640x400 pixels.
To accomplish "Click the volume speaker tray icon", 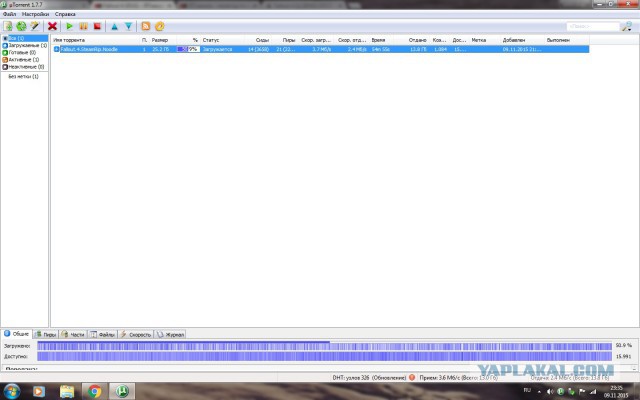I will (550, 392).
